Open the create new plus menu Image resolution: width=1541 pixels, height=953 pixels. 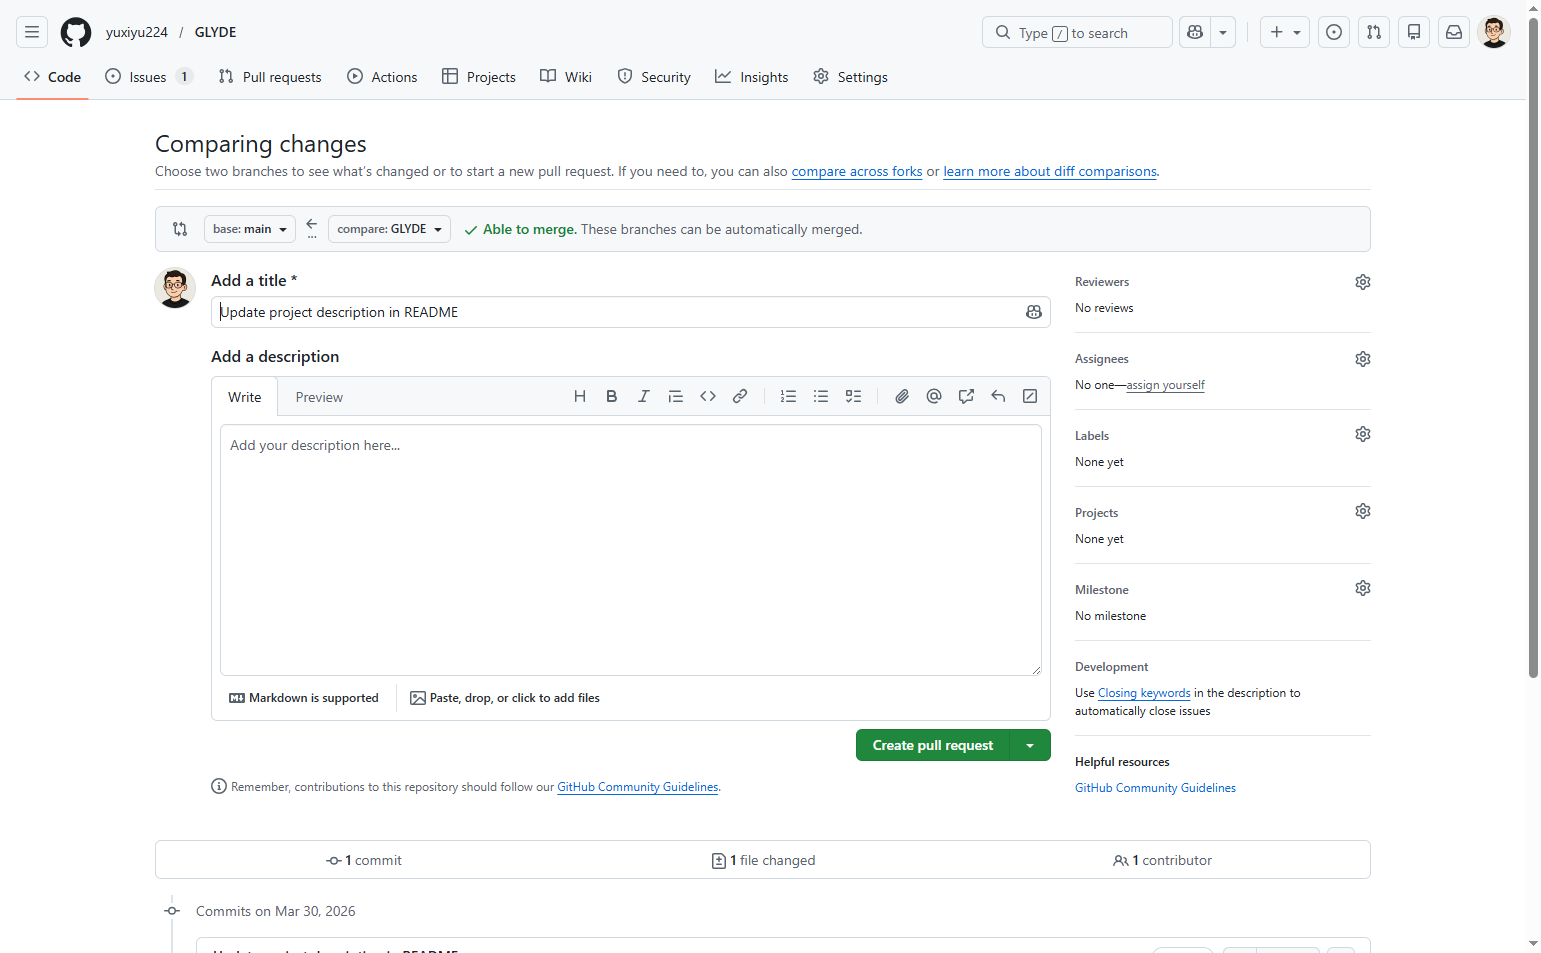(x=1285, y=32)
